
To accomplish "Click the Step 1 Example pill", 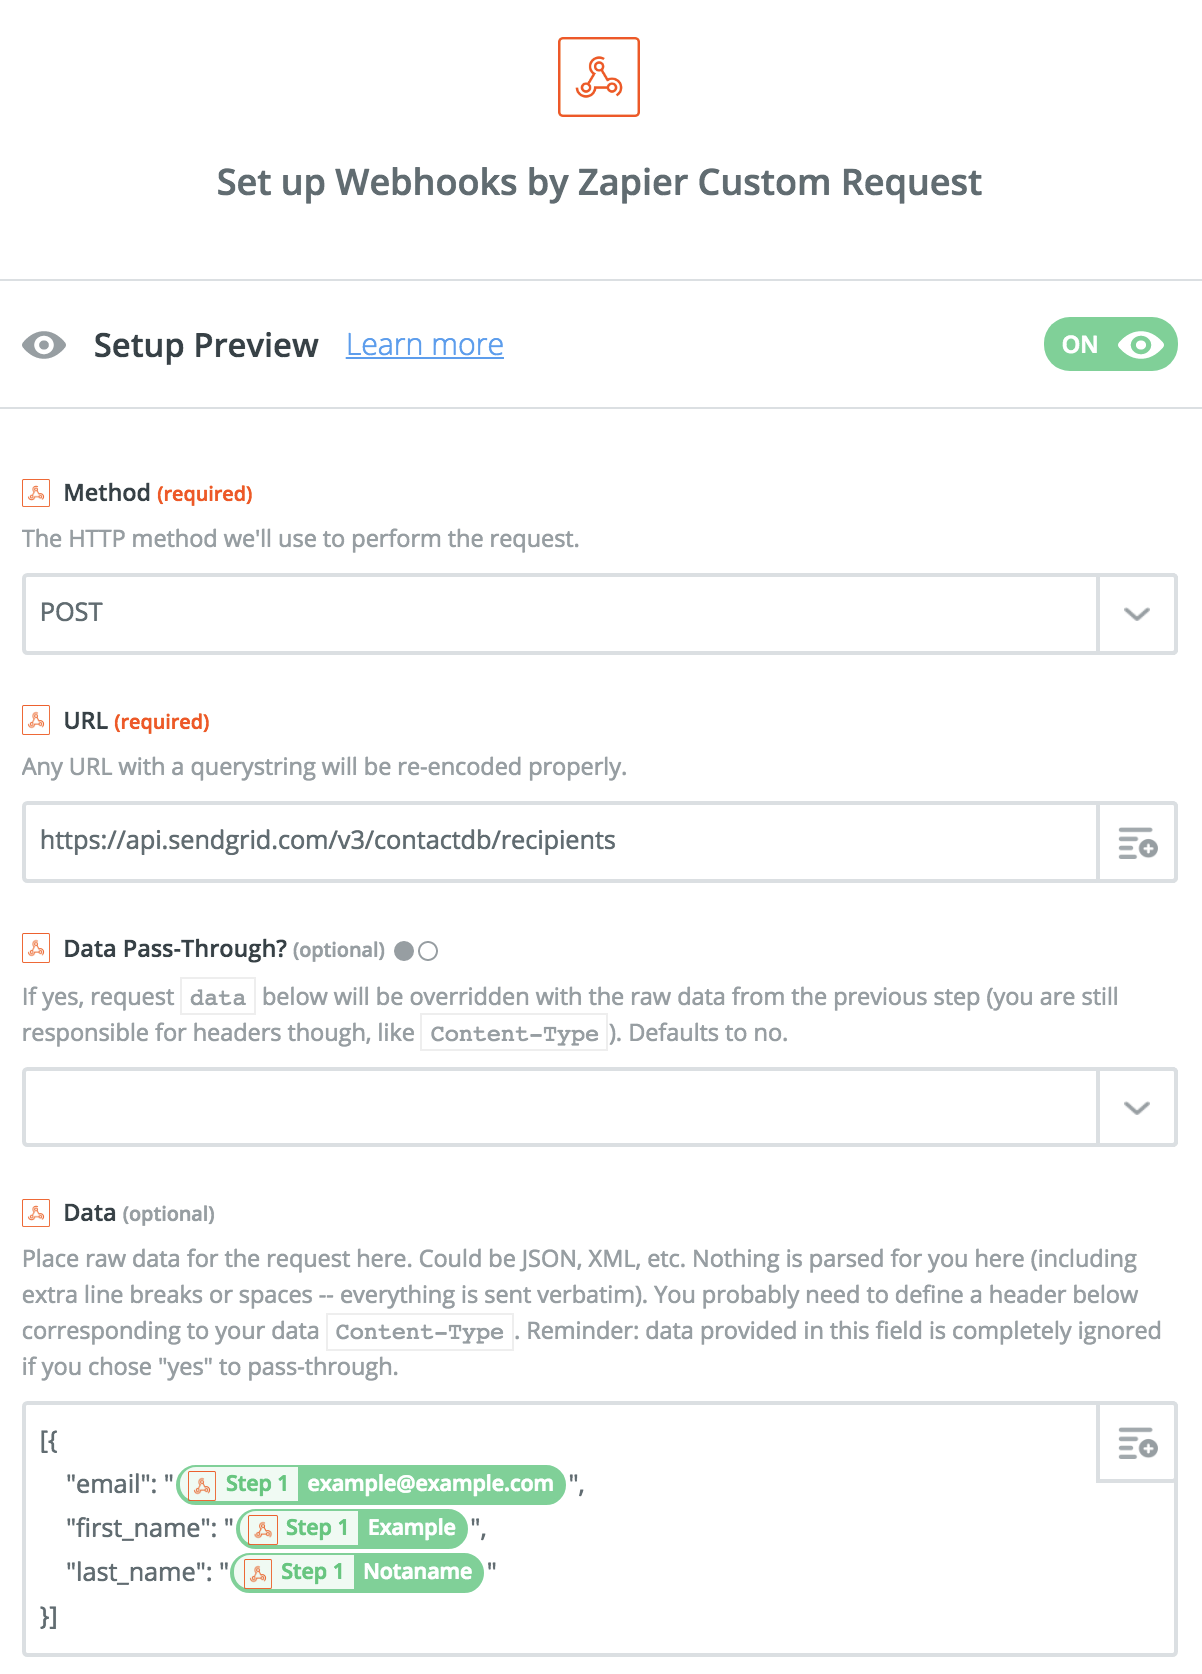I will pos(352,1528).
